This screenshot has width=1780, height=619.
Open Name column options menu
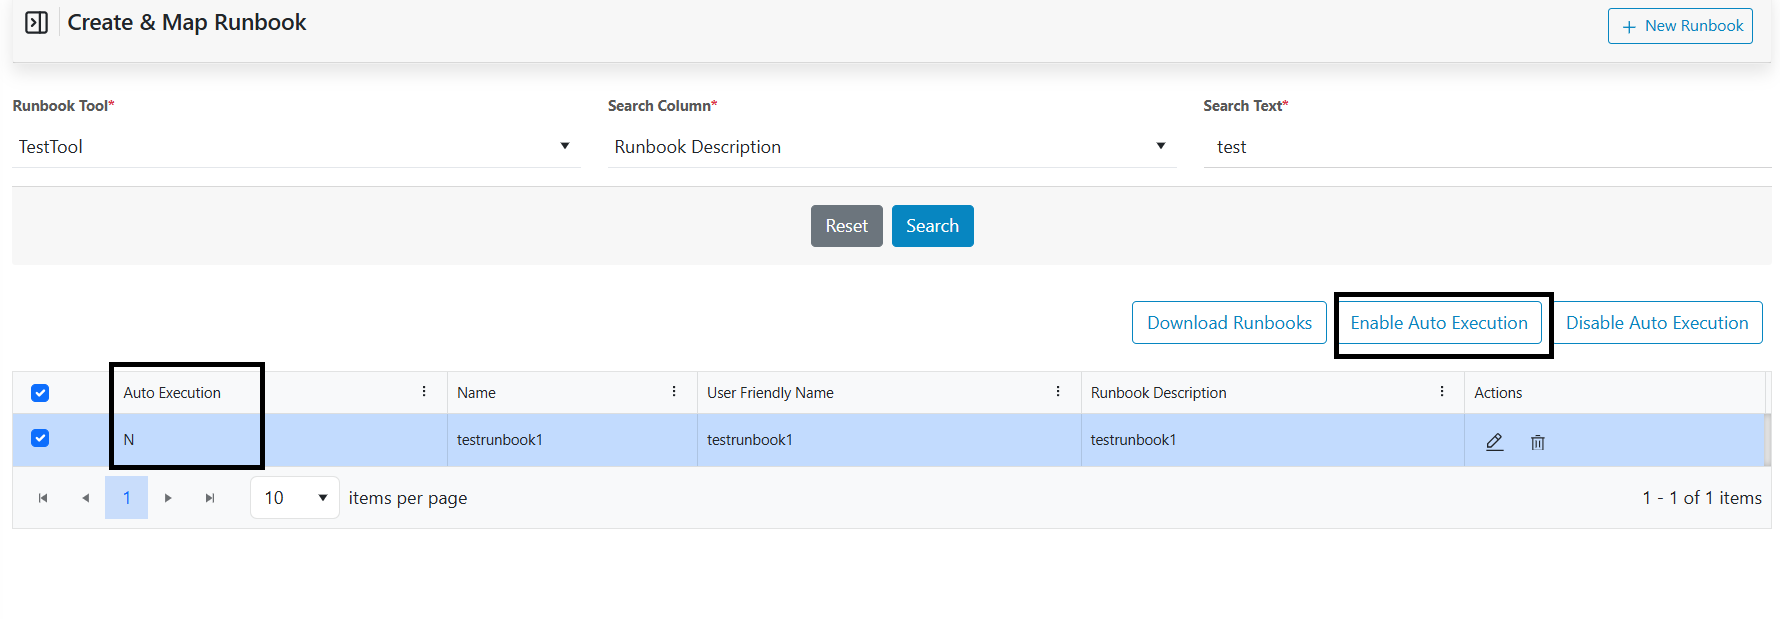674,392
